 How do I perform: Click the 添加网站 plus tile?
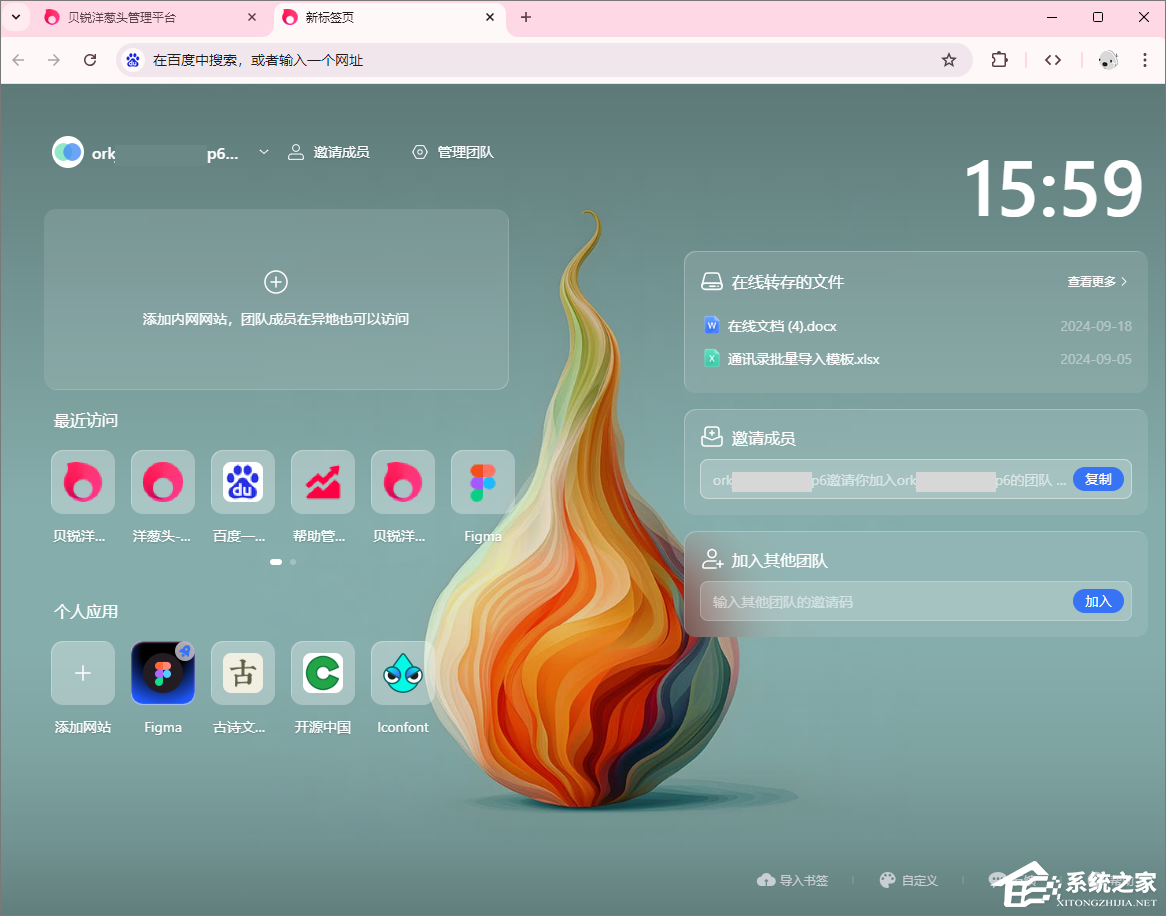pyautogui.click(x=83, y=673)
